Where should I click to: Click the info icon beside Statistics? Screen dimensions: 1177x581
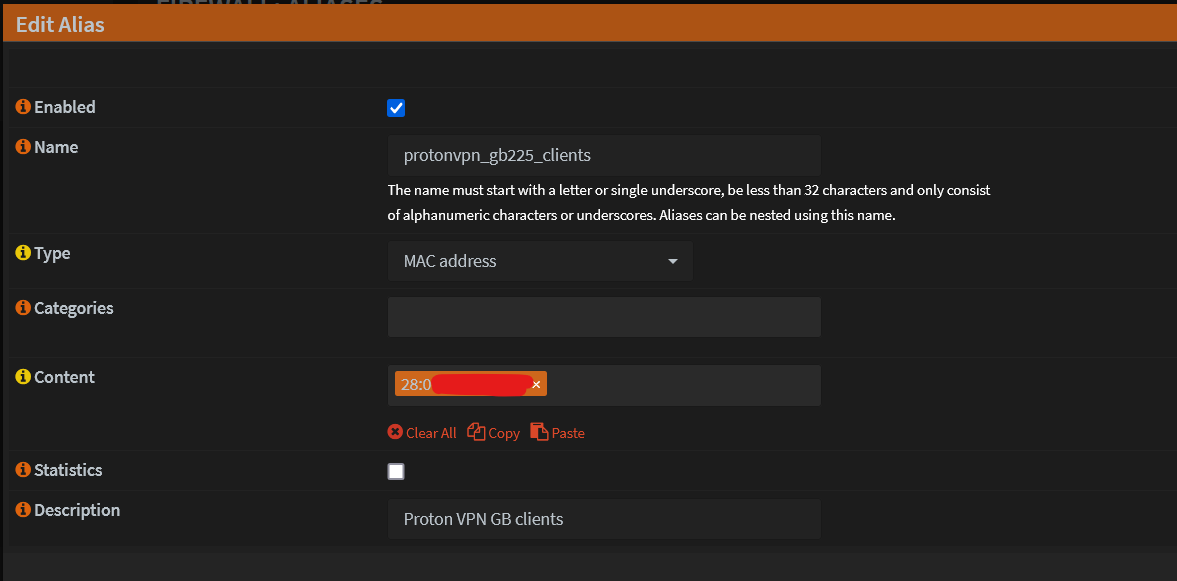click(x=23, y=470)
